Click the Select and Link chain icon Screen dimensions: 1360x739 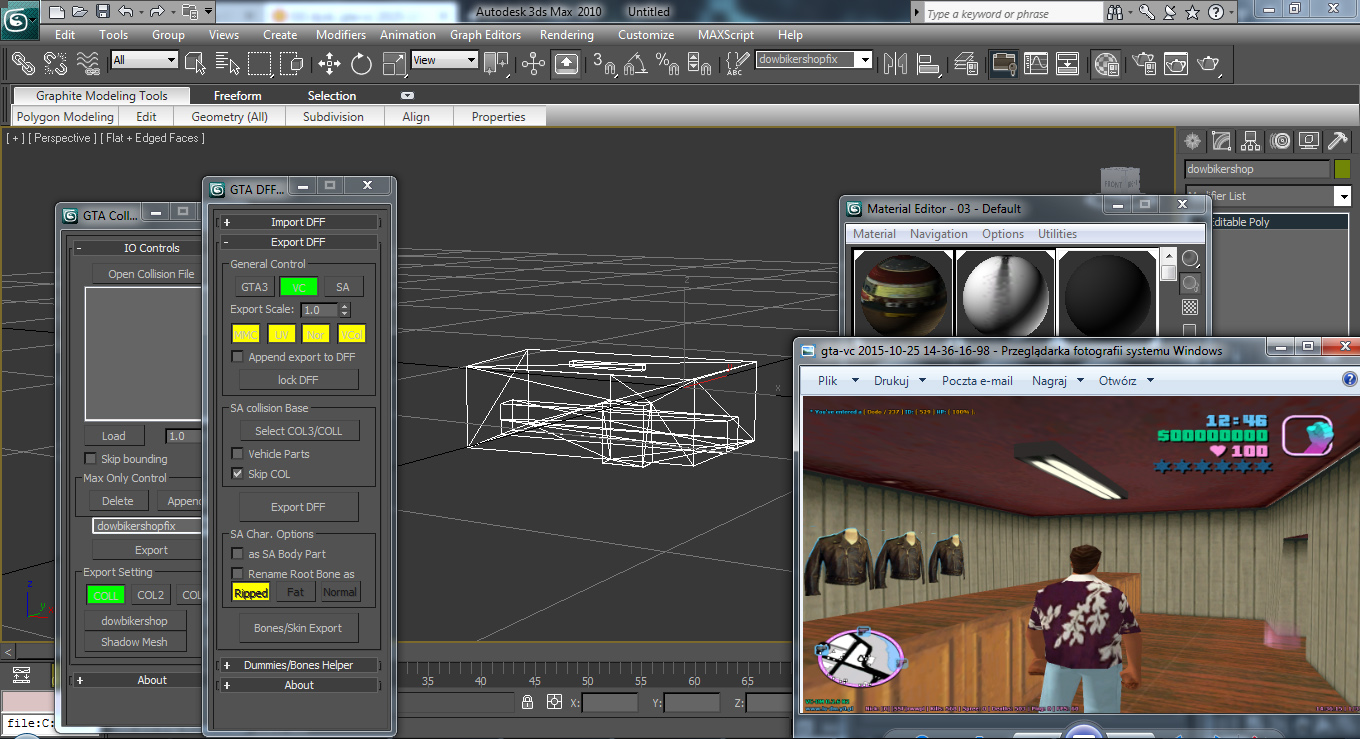click(x=22, y=64)
